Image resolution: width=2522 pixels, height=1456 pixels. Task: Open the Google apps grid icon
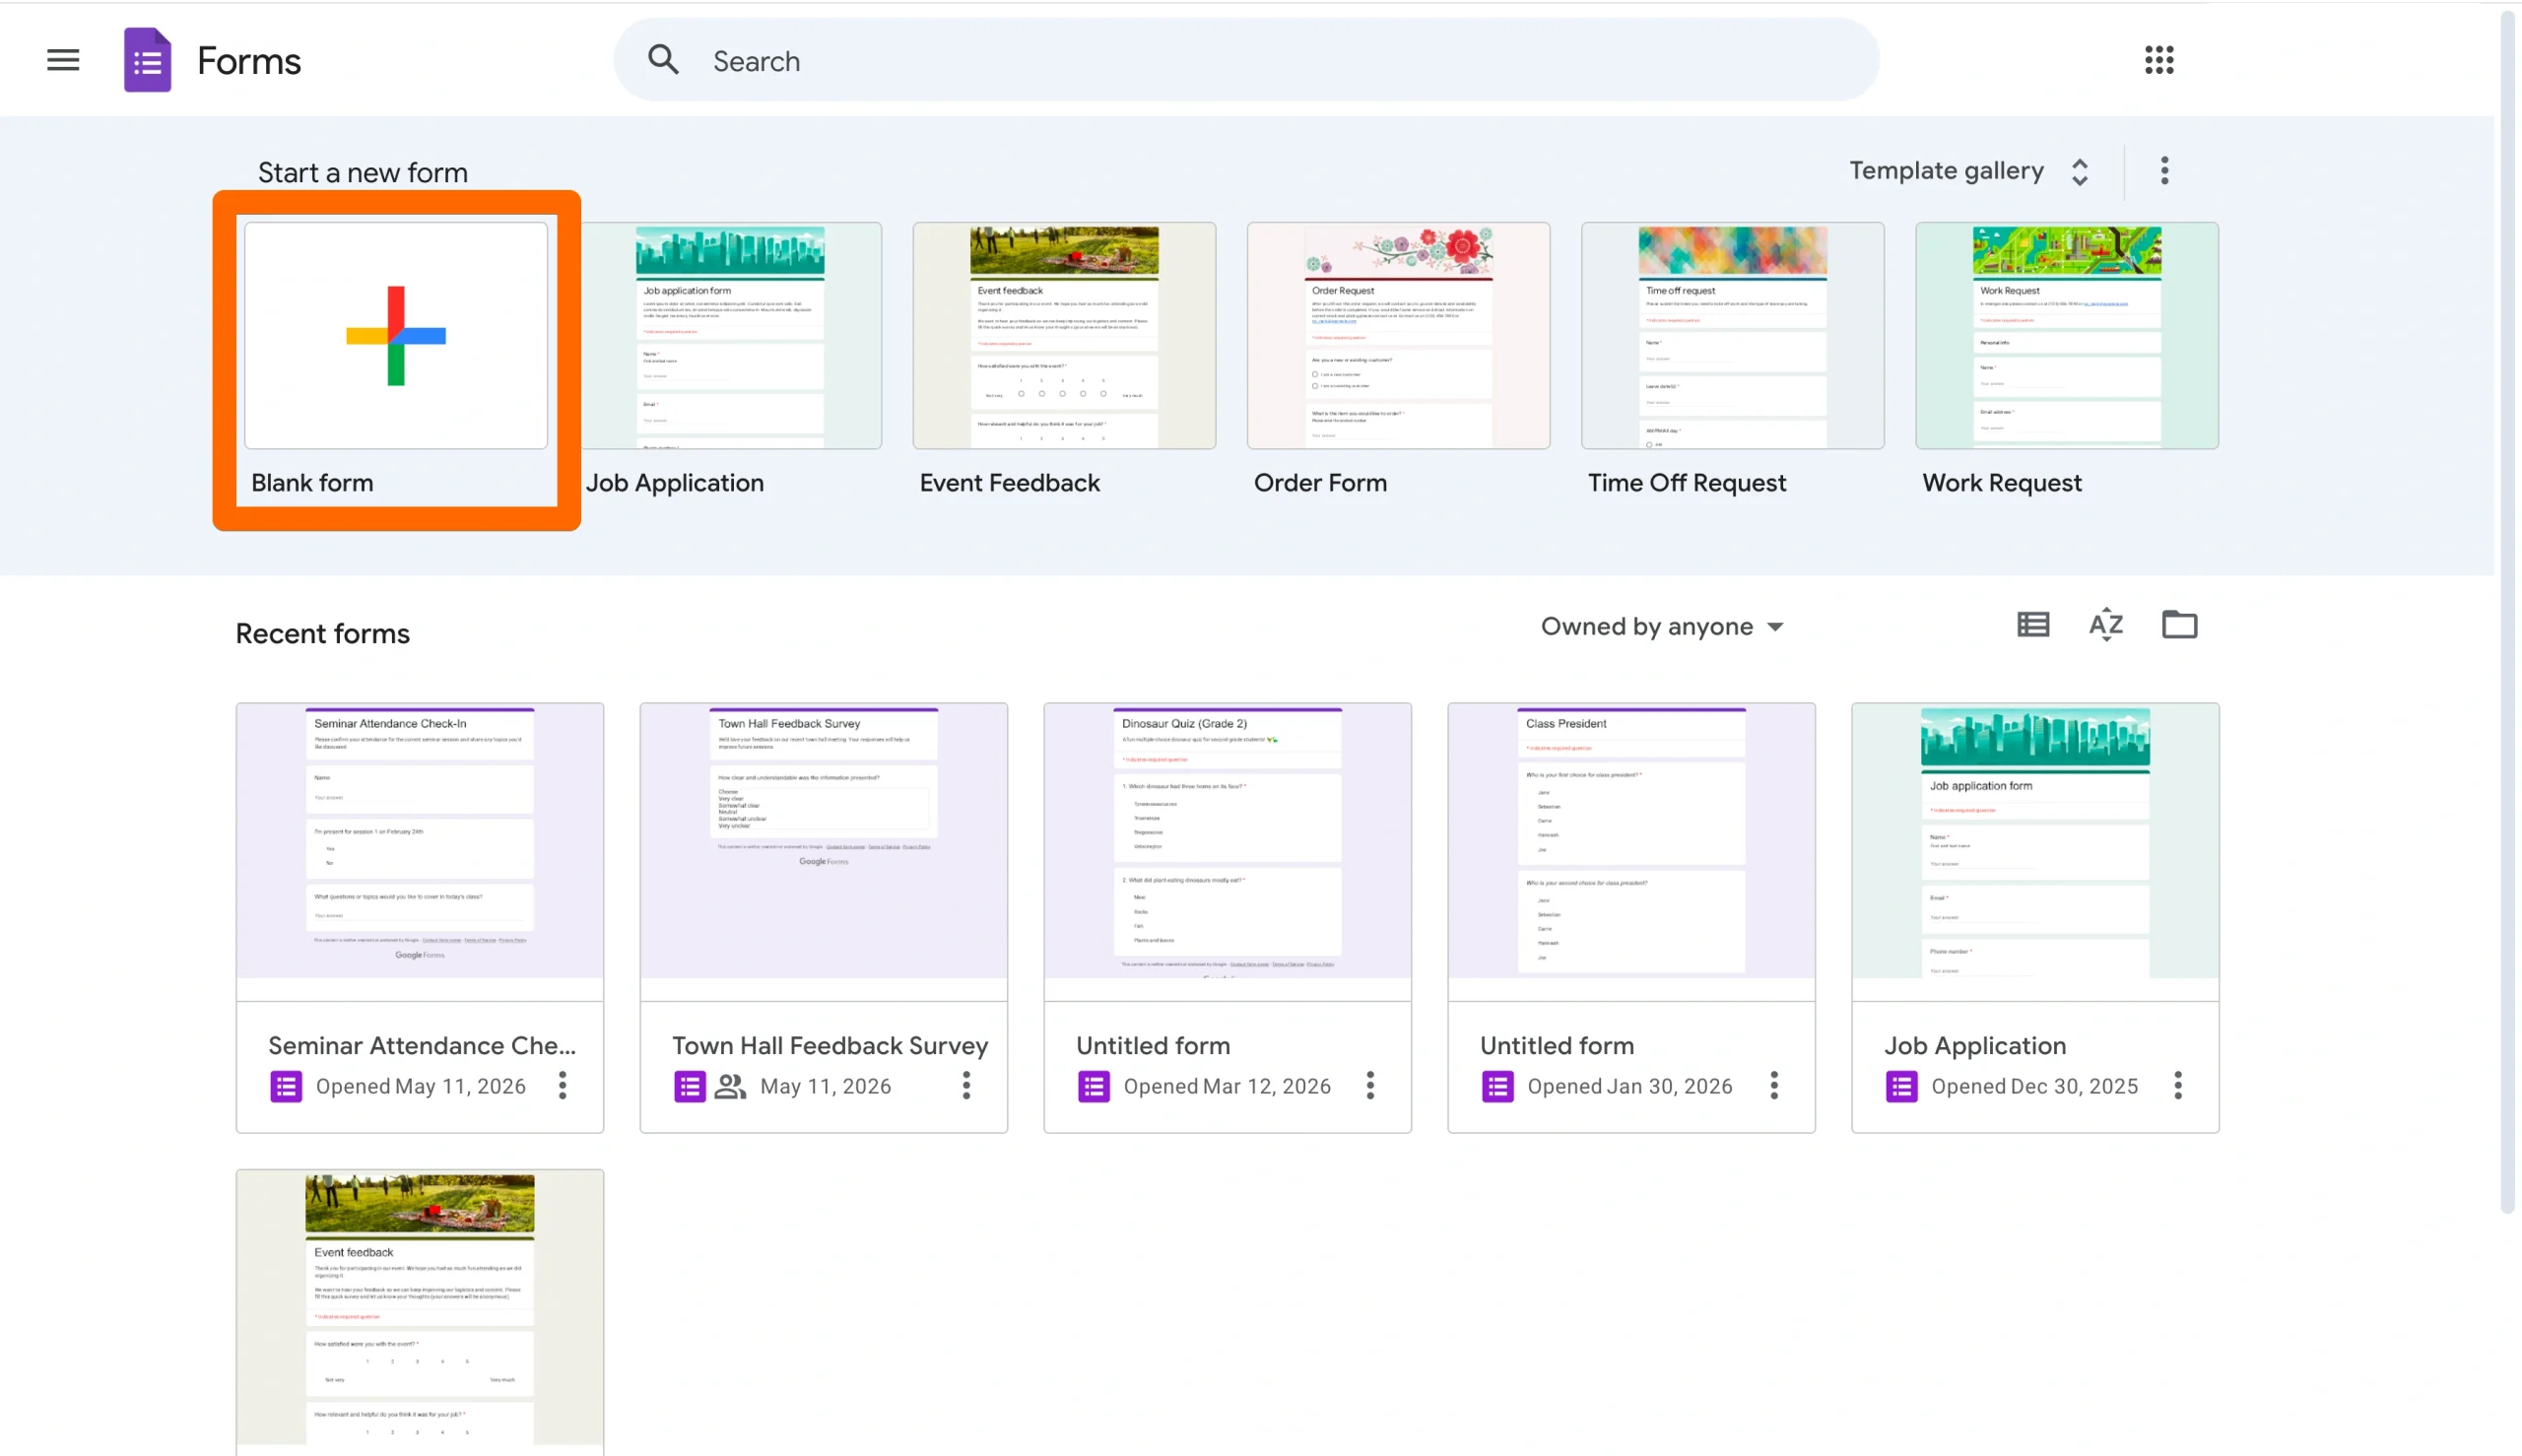click(x=2159, y=60)
